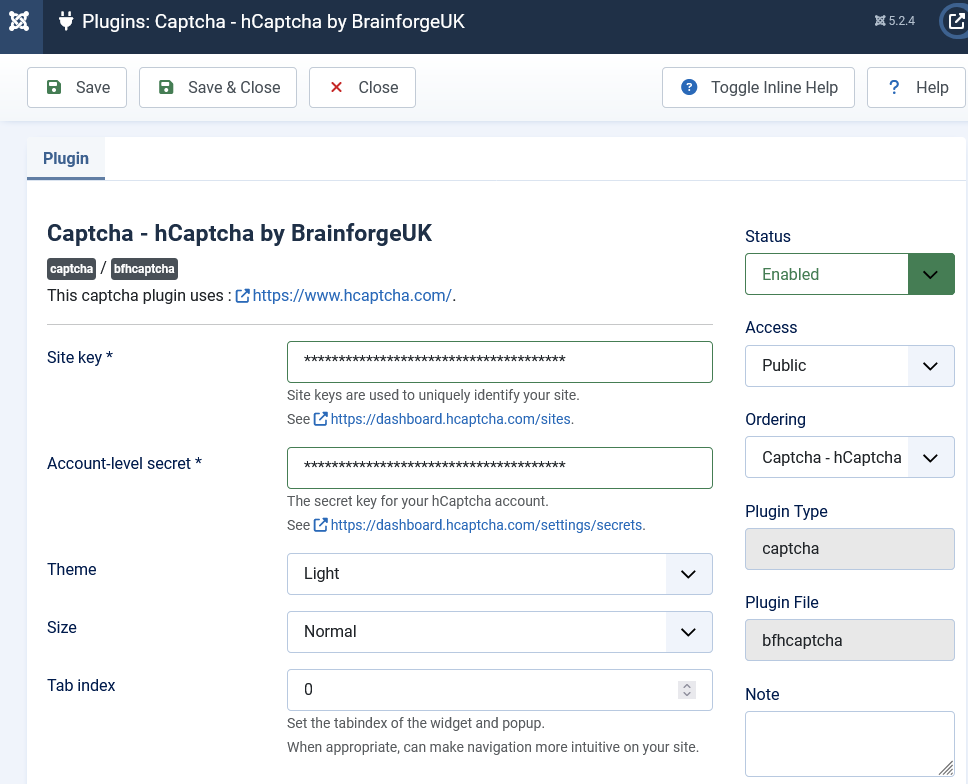Screen dimensions: 968x784
Task: Open site preview external link icon
Action: click(x=955, y=22)
